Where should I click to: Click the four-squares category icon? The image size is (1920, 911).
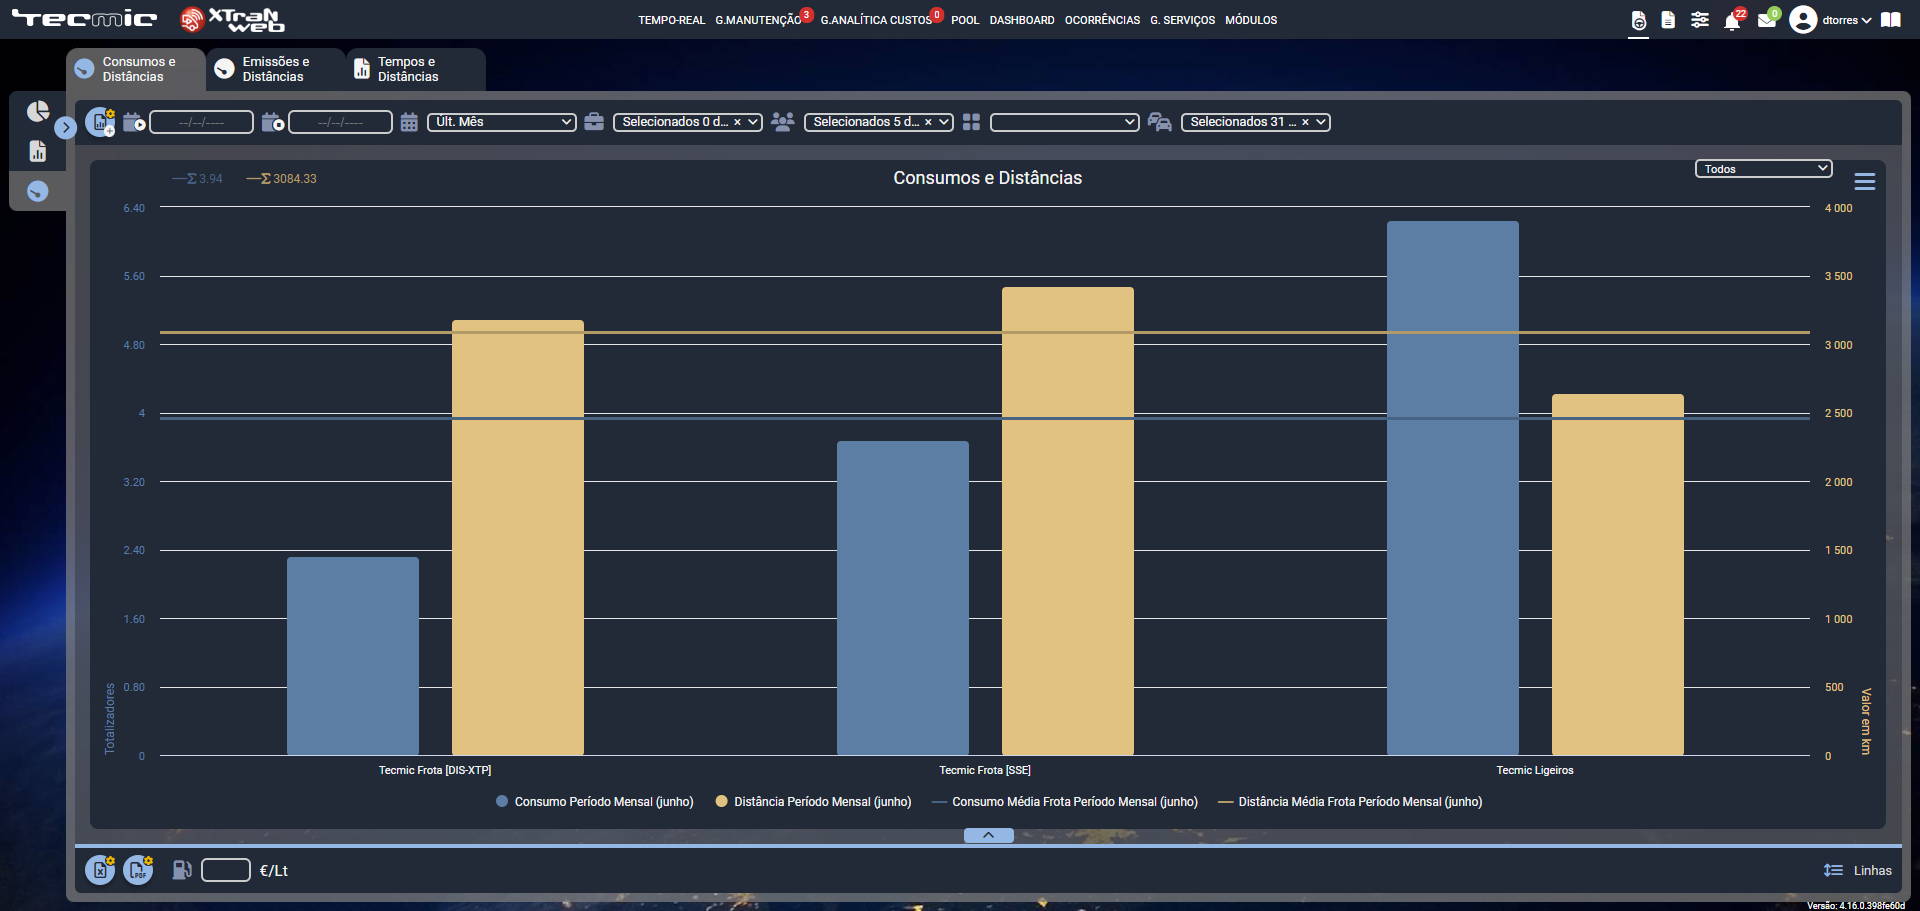tap(971, 122)
